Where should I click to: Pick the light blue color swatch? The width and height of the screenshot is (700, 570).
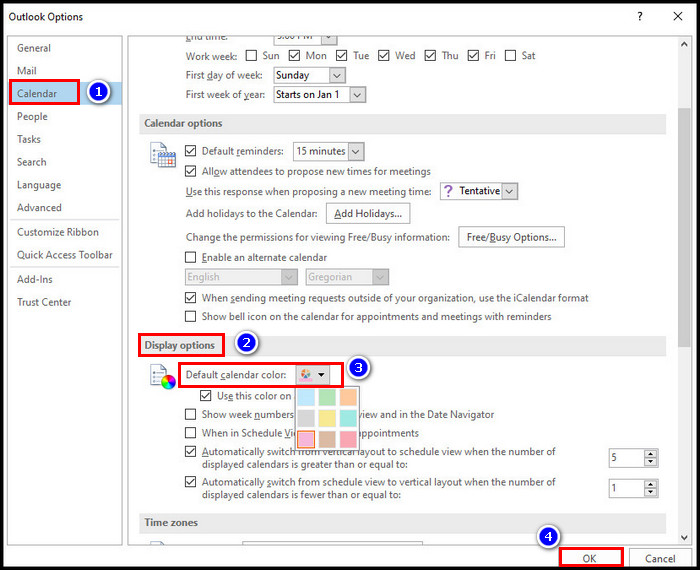click(x=306, y=397)
